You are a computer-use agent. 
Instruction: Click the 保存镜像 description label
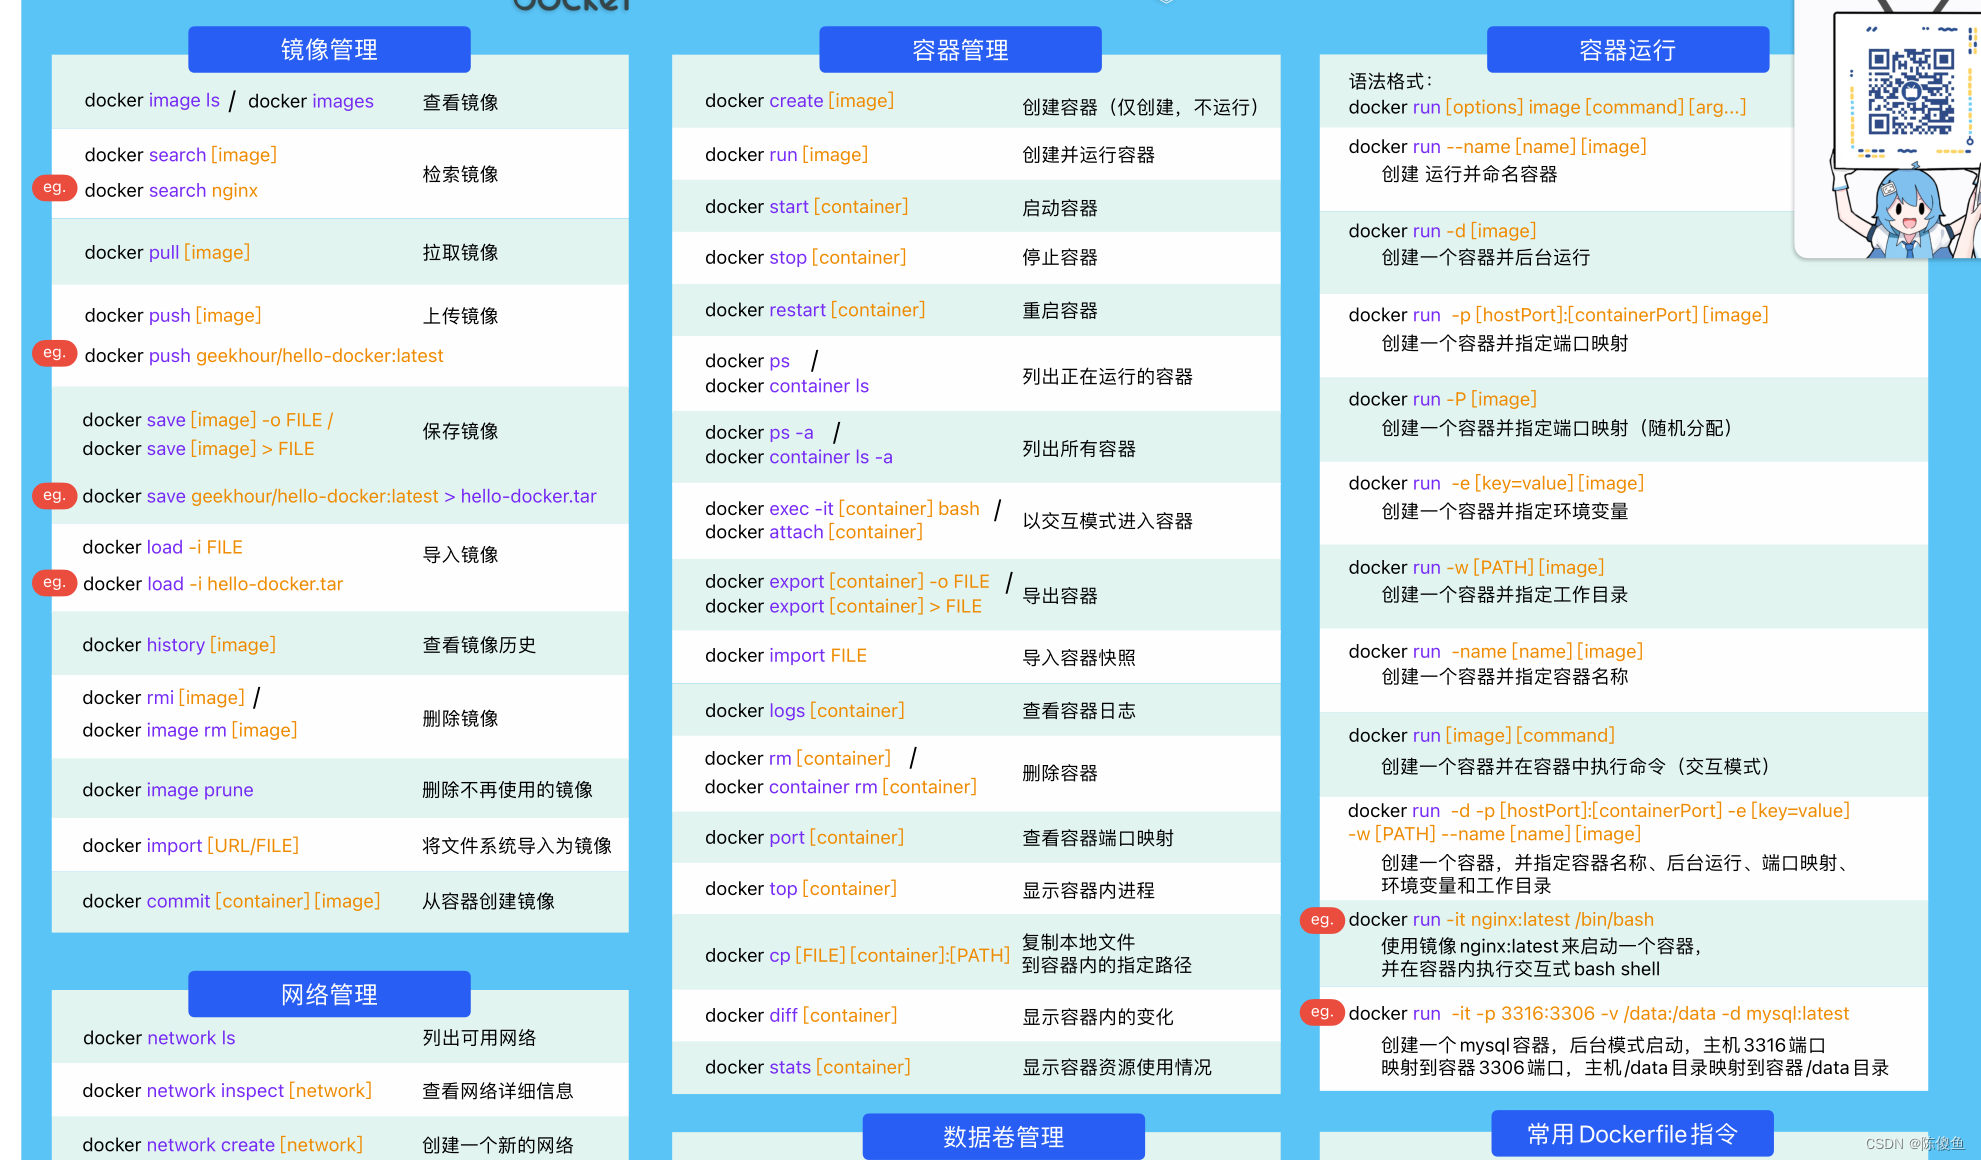tap(460, 431)
